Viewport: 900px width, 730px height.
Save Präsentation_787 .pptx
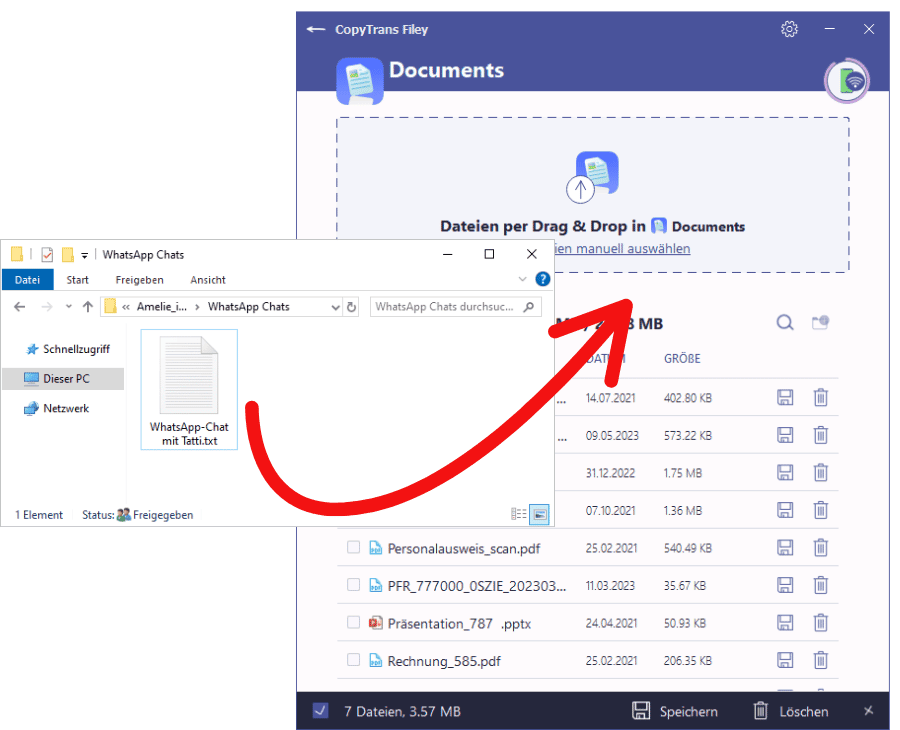(x=785, y=623)
